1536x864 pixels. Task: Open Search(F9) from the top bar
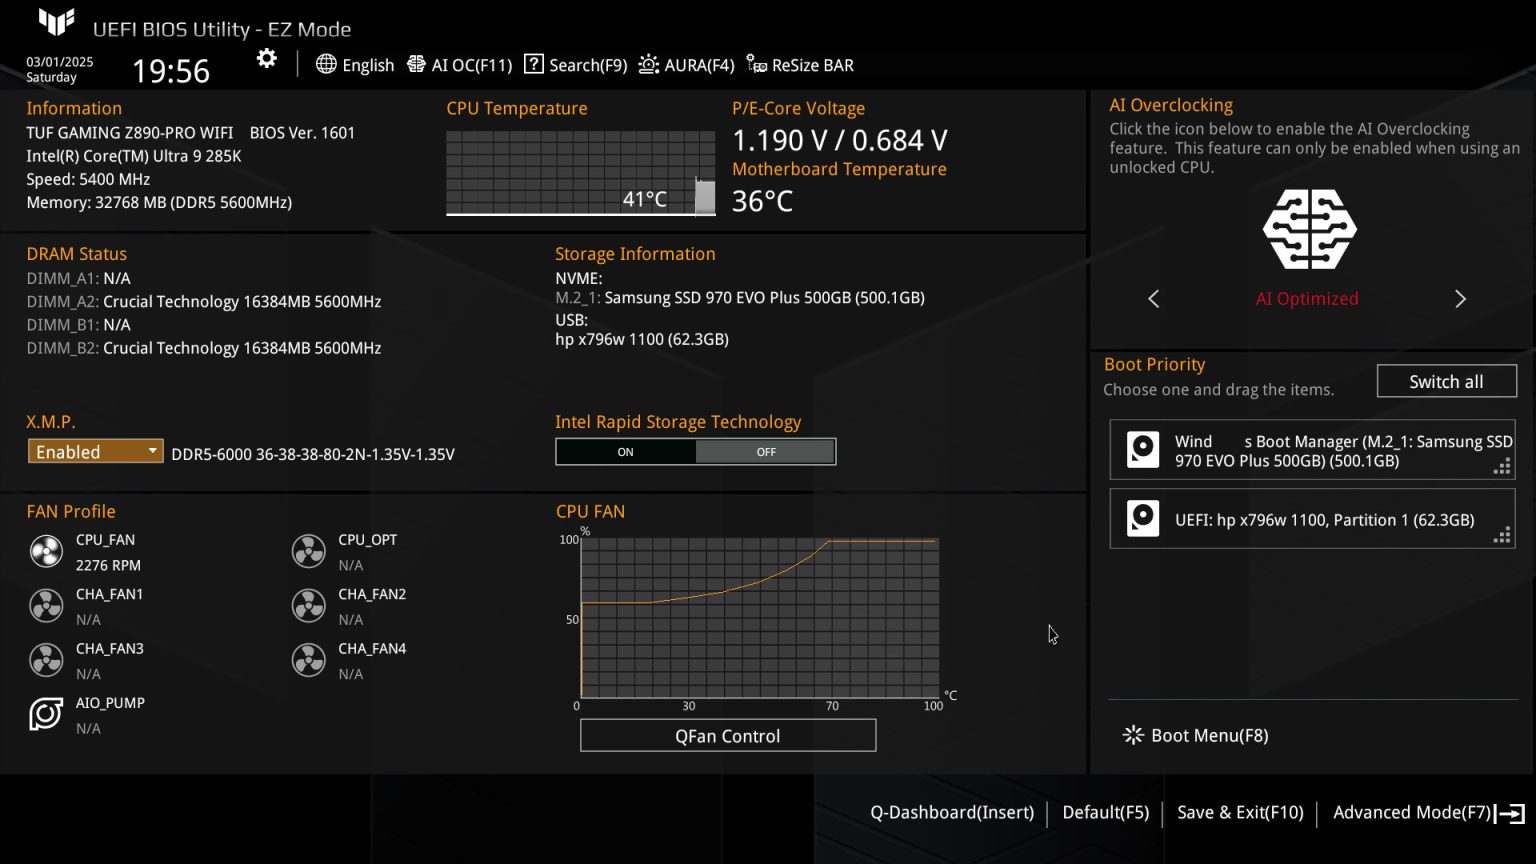[576, 65]
